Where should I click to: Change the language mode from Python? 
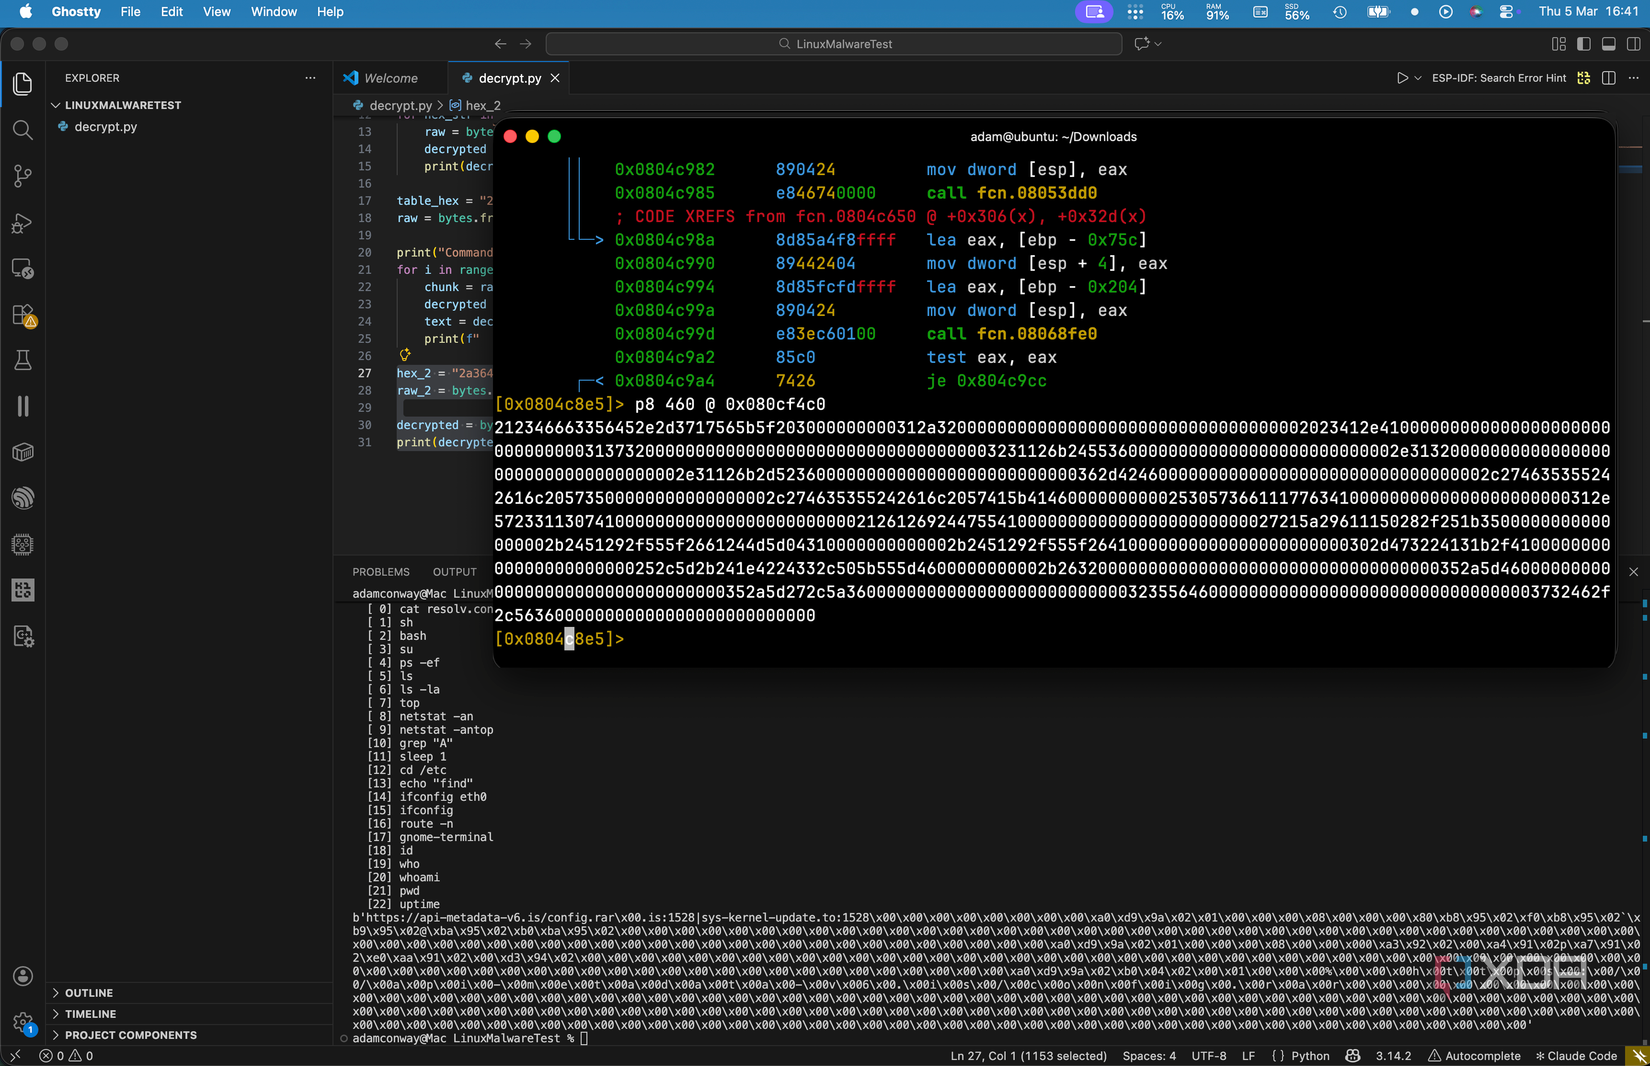[x=1311, y=1055]
